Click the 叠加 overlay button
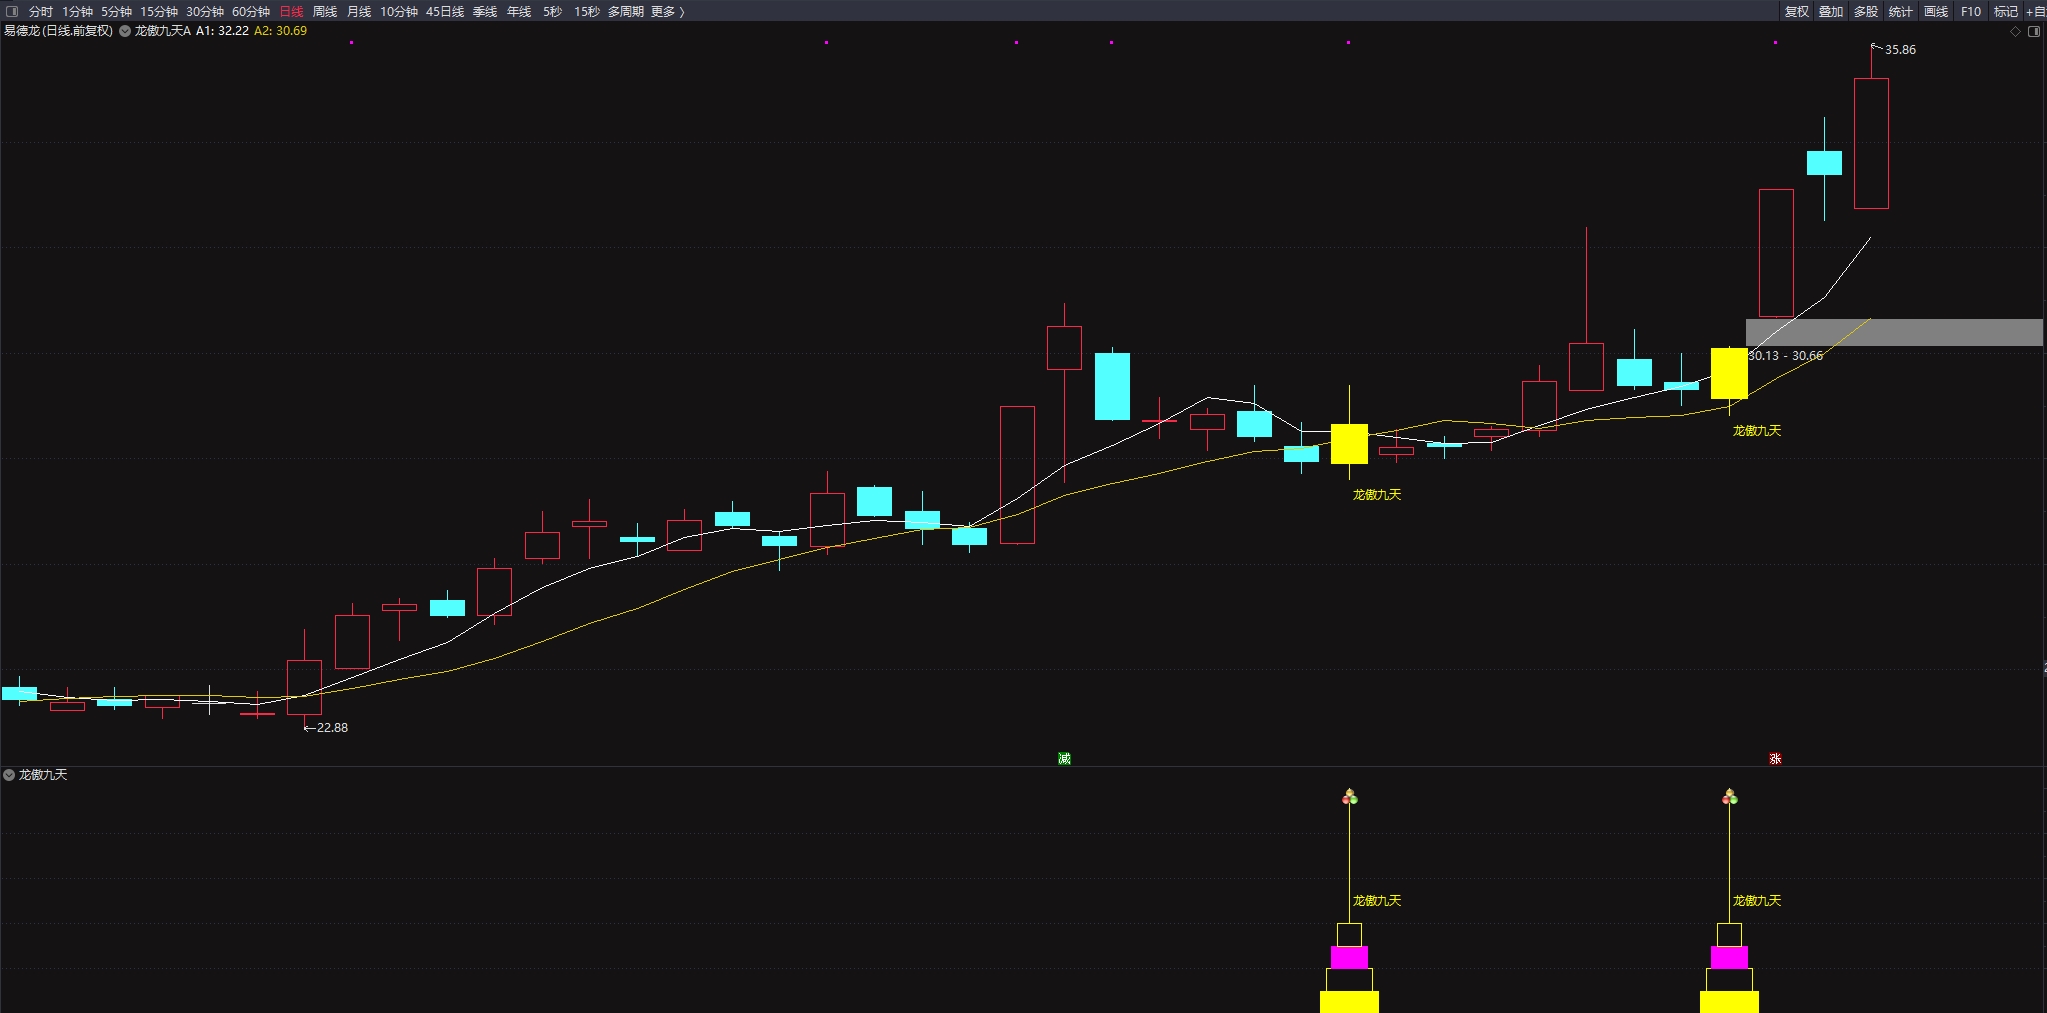The height and width of the screenshot is (1013, 2047). 1830,11
